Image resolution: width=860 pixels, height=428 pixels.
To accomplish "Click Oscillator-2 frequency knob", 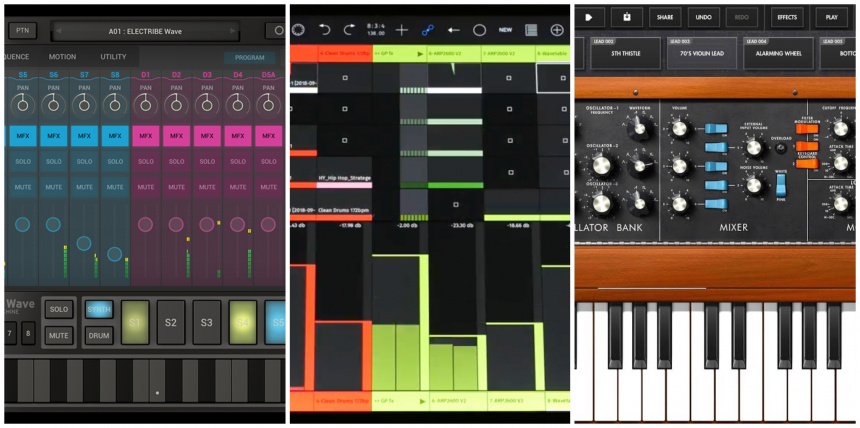I will click(601, 165).
